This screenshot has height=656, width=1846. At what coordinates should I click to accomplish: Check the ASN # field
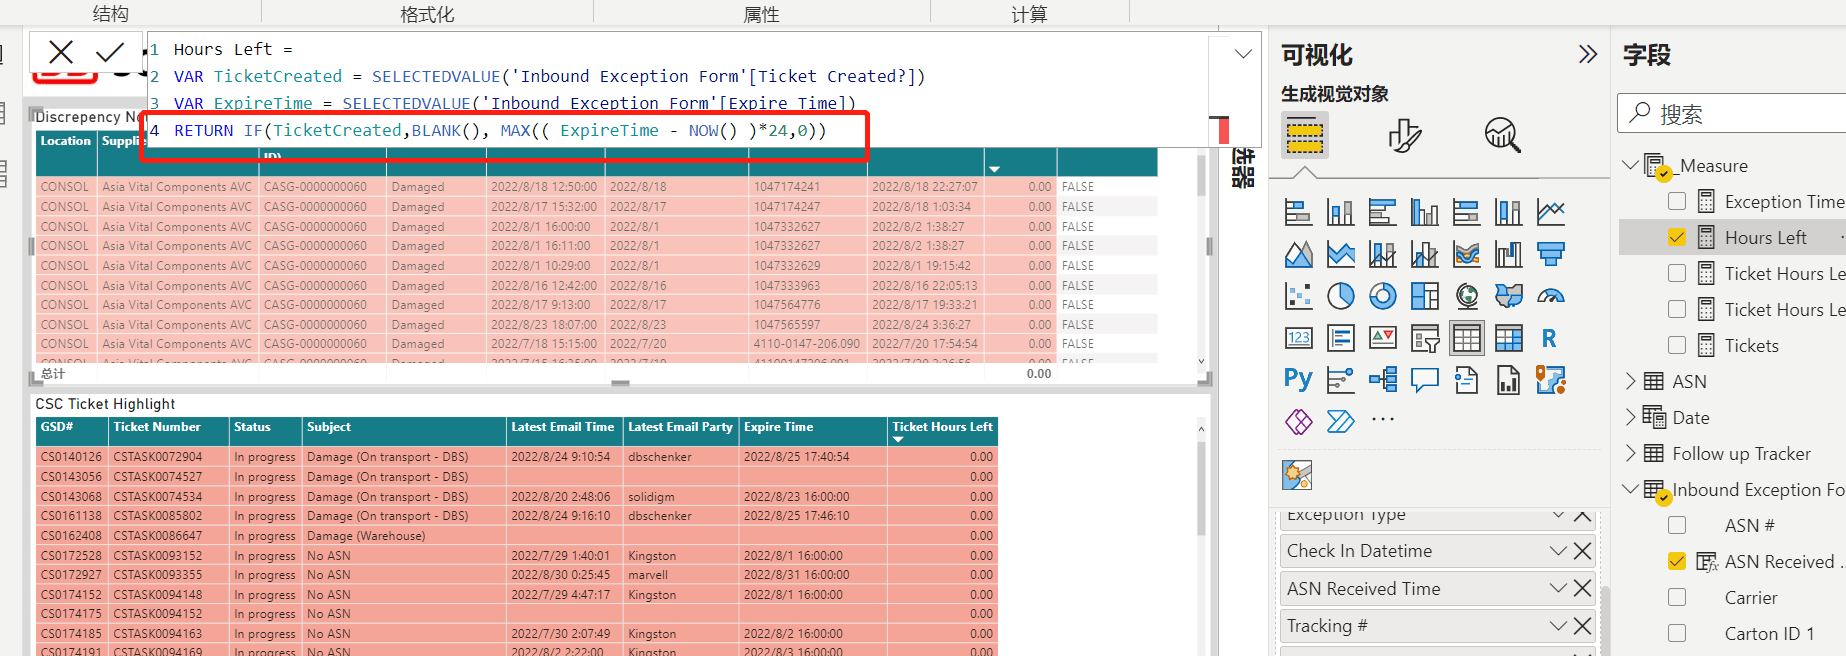coord(1677,525)
